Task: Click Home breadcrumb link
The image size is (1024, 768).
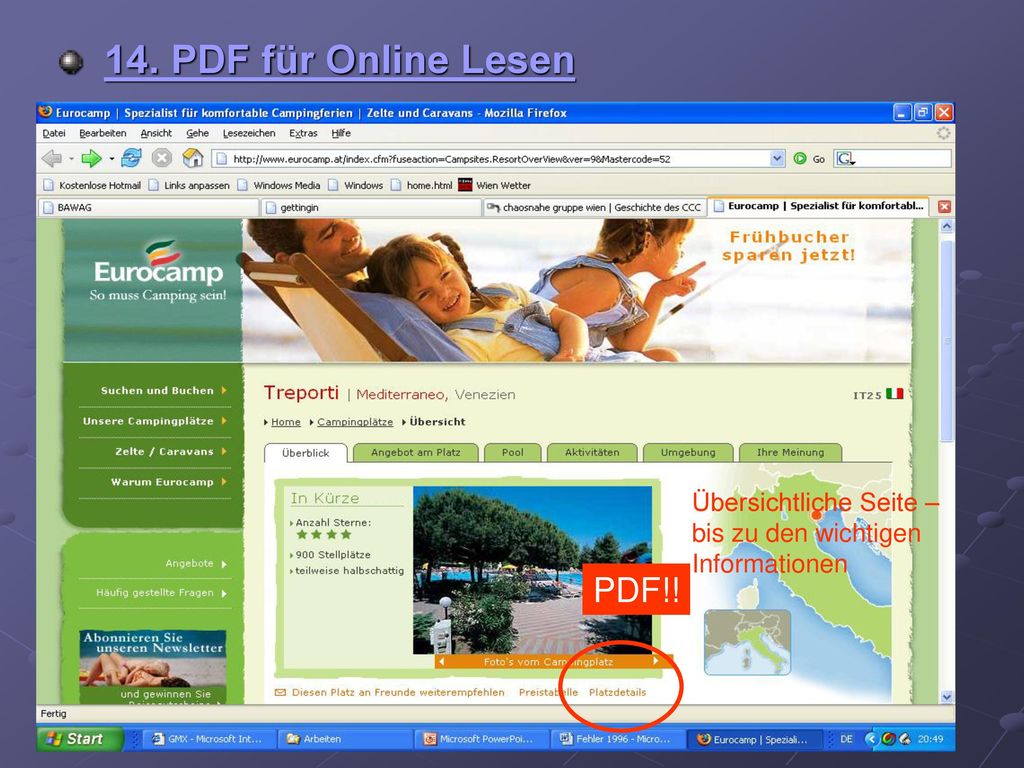Action: [x=286, y=422]
